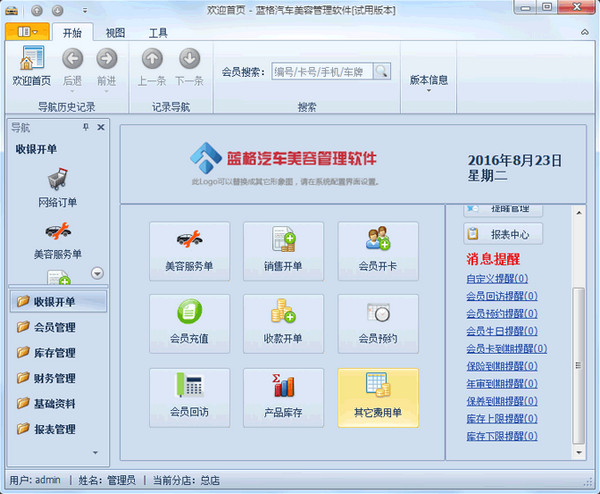Expand more navigation items with round arrow button
This screenshot has width=600, height=494.
(97, 273)
